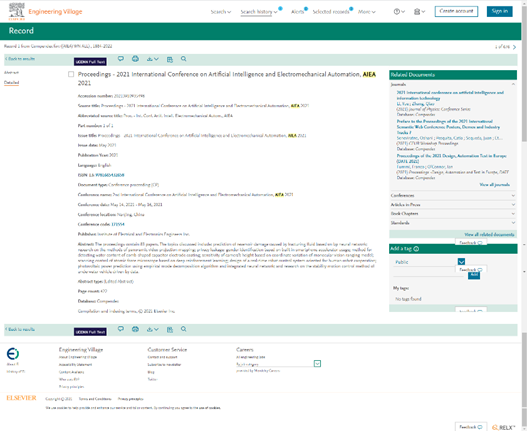Click View all journals link
This screenshot has width=527, height=431.
(x=494, y=185)
